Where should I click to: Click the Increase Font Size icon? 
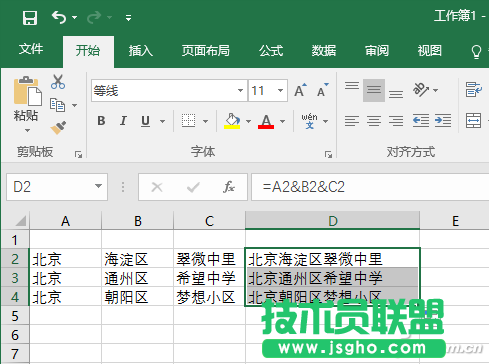tap(300, 90)
